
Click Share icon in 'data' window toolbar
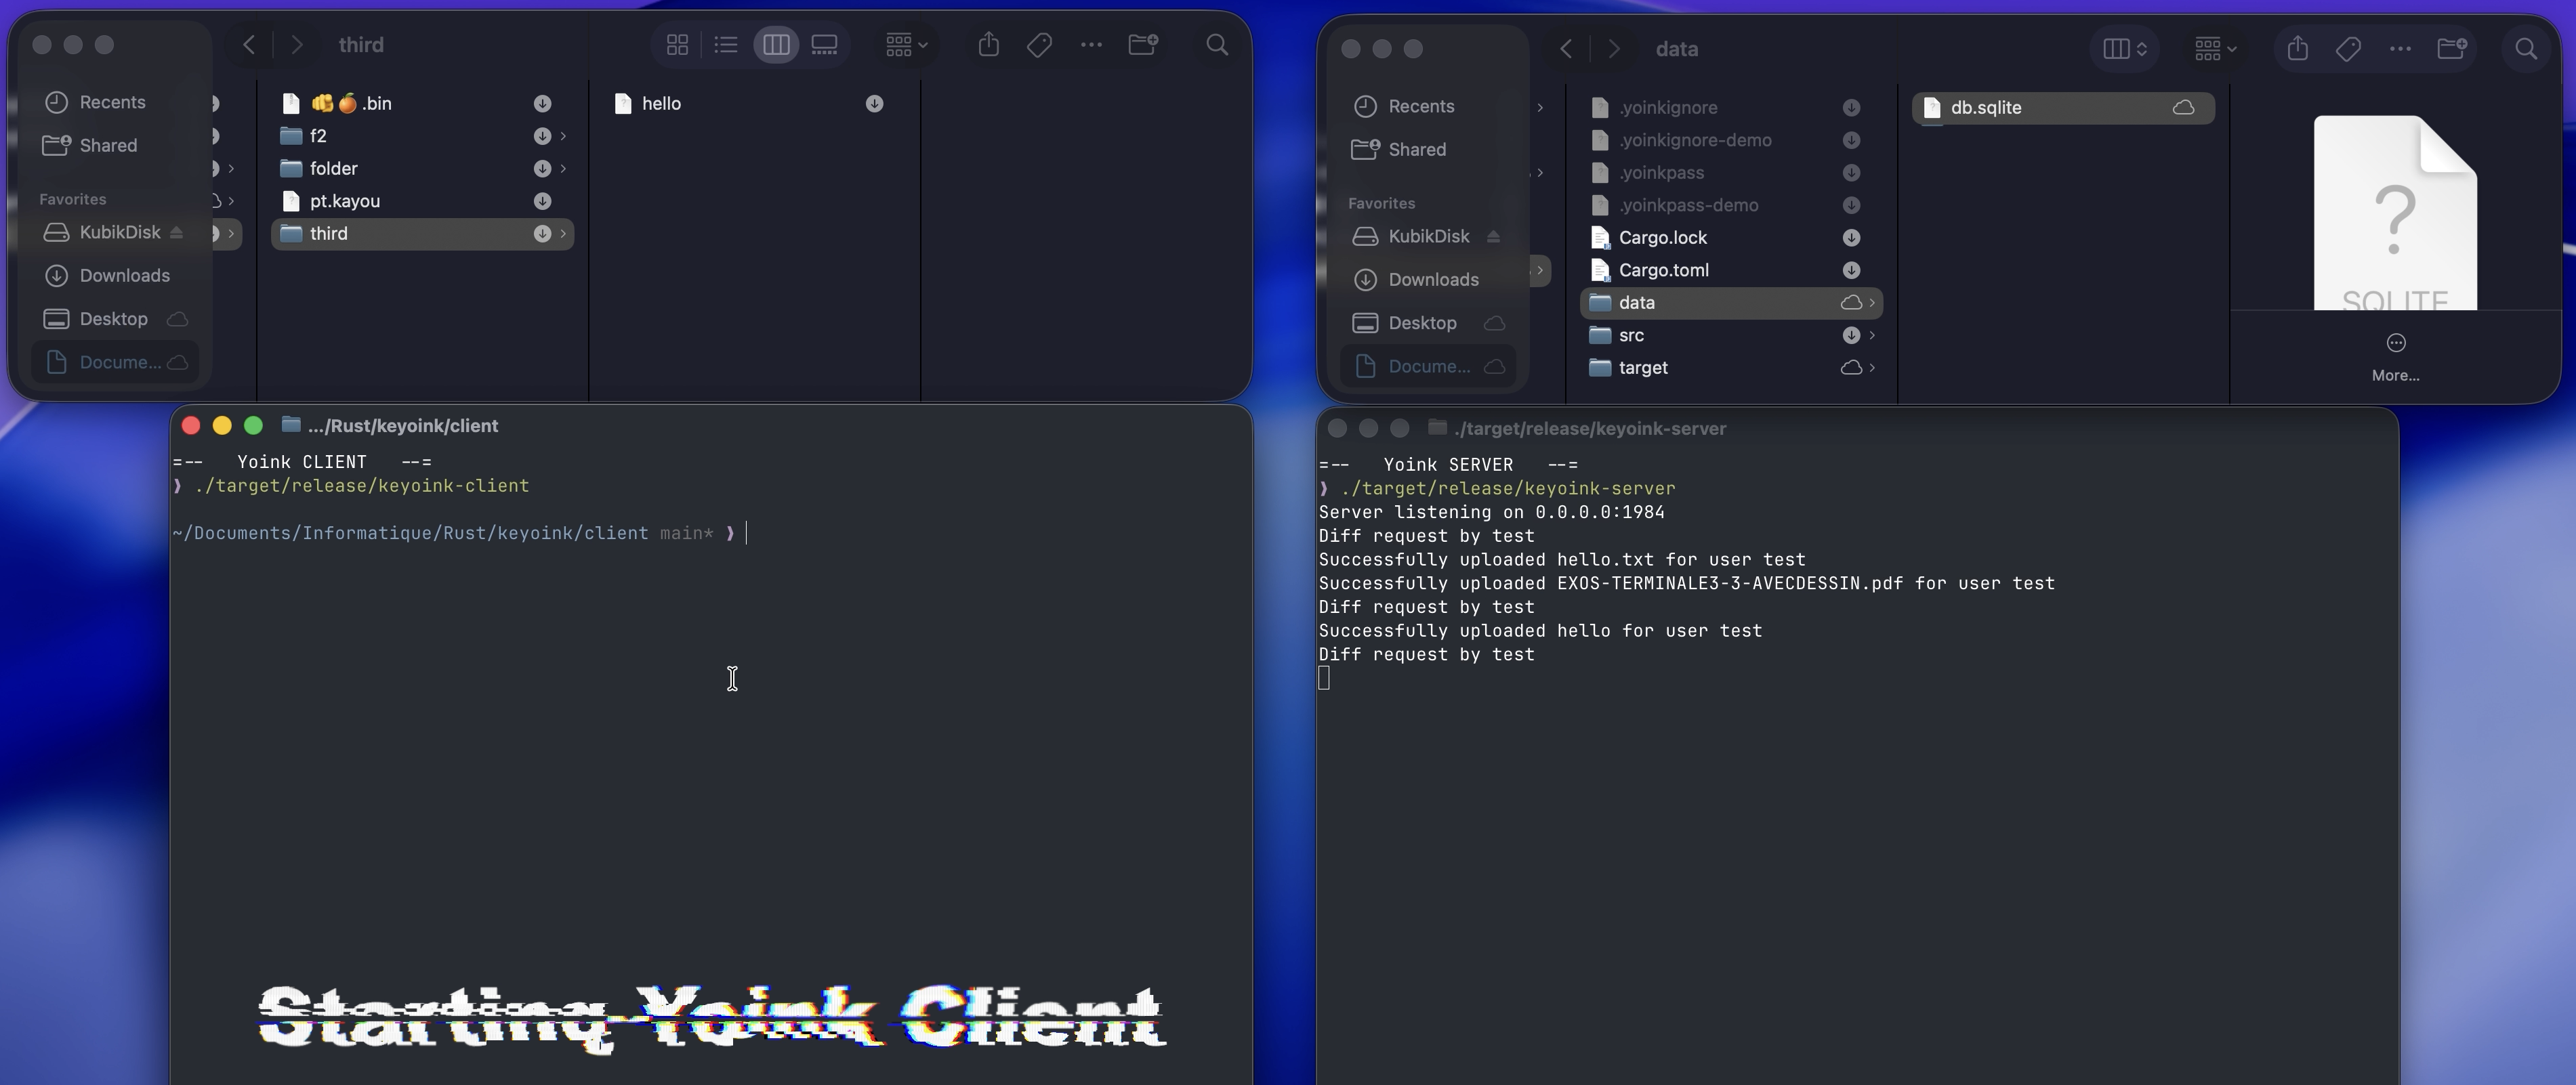tap(2297, 49)
